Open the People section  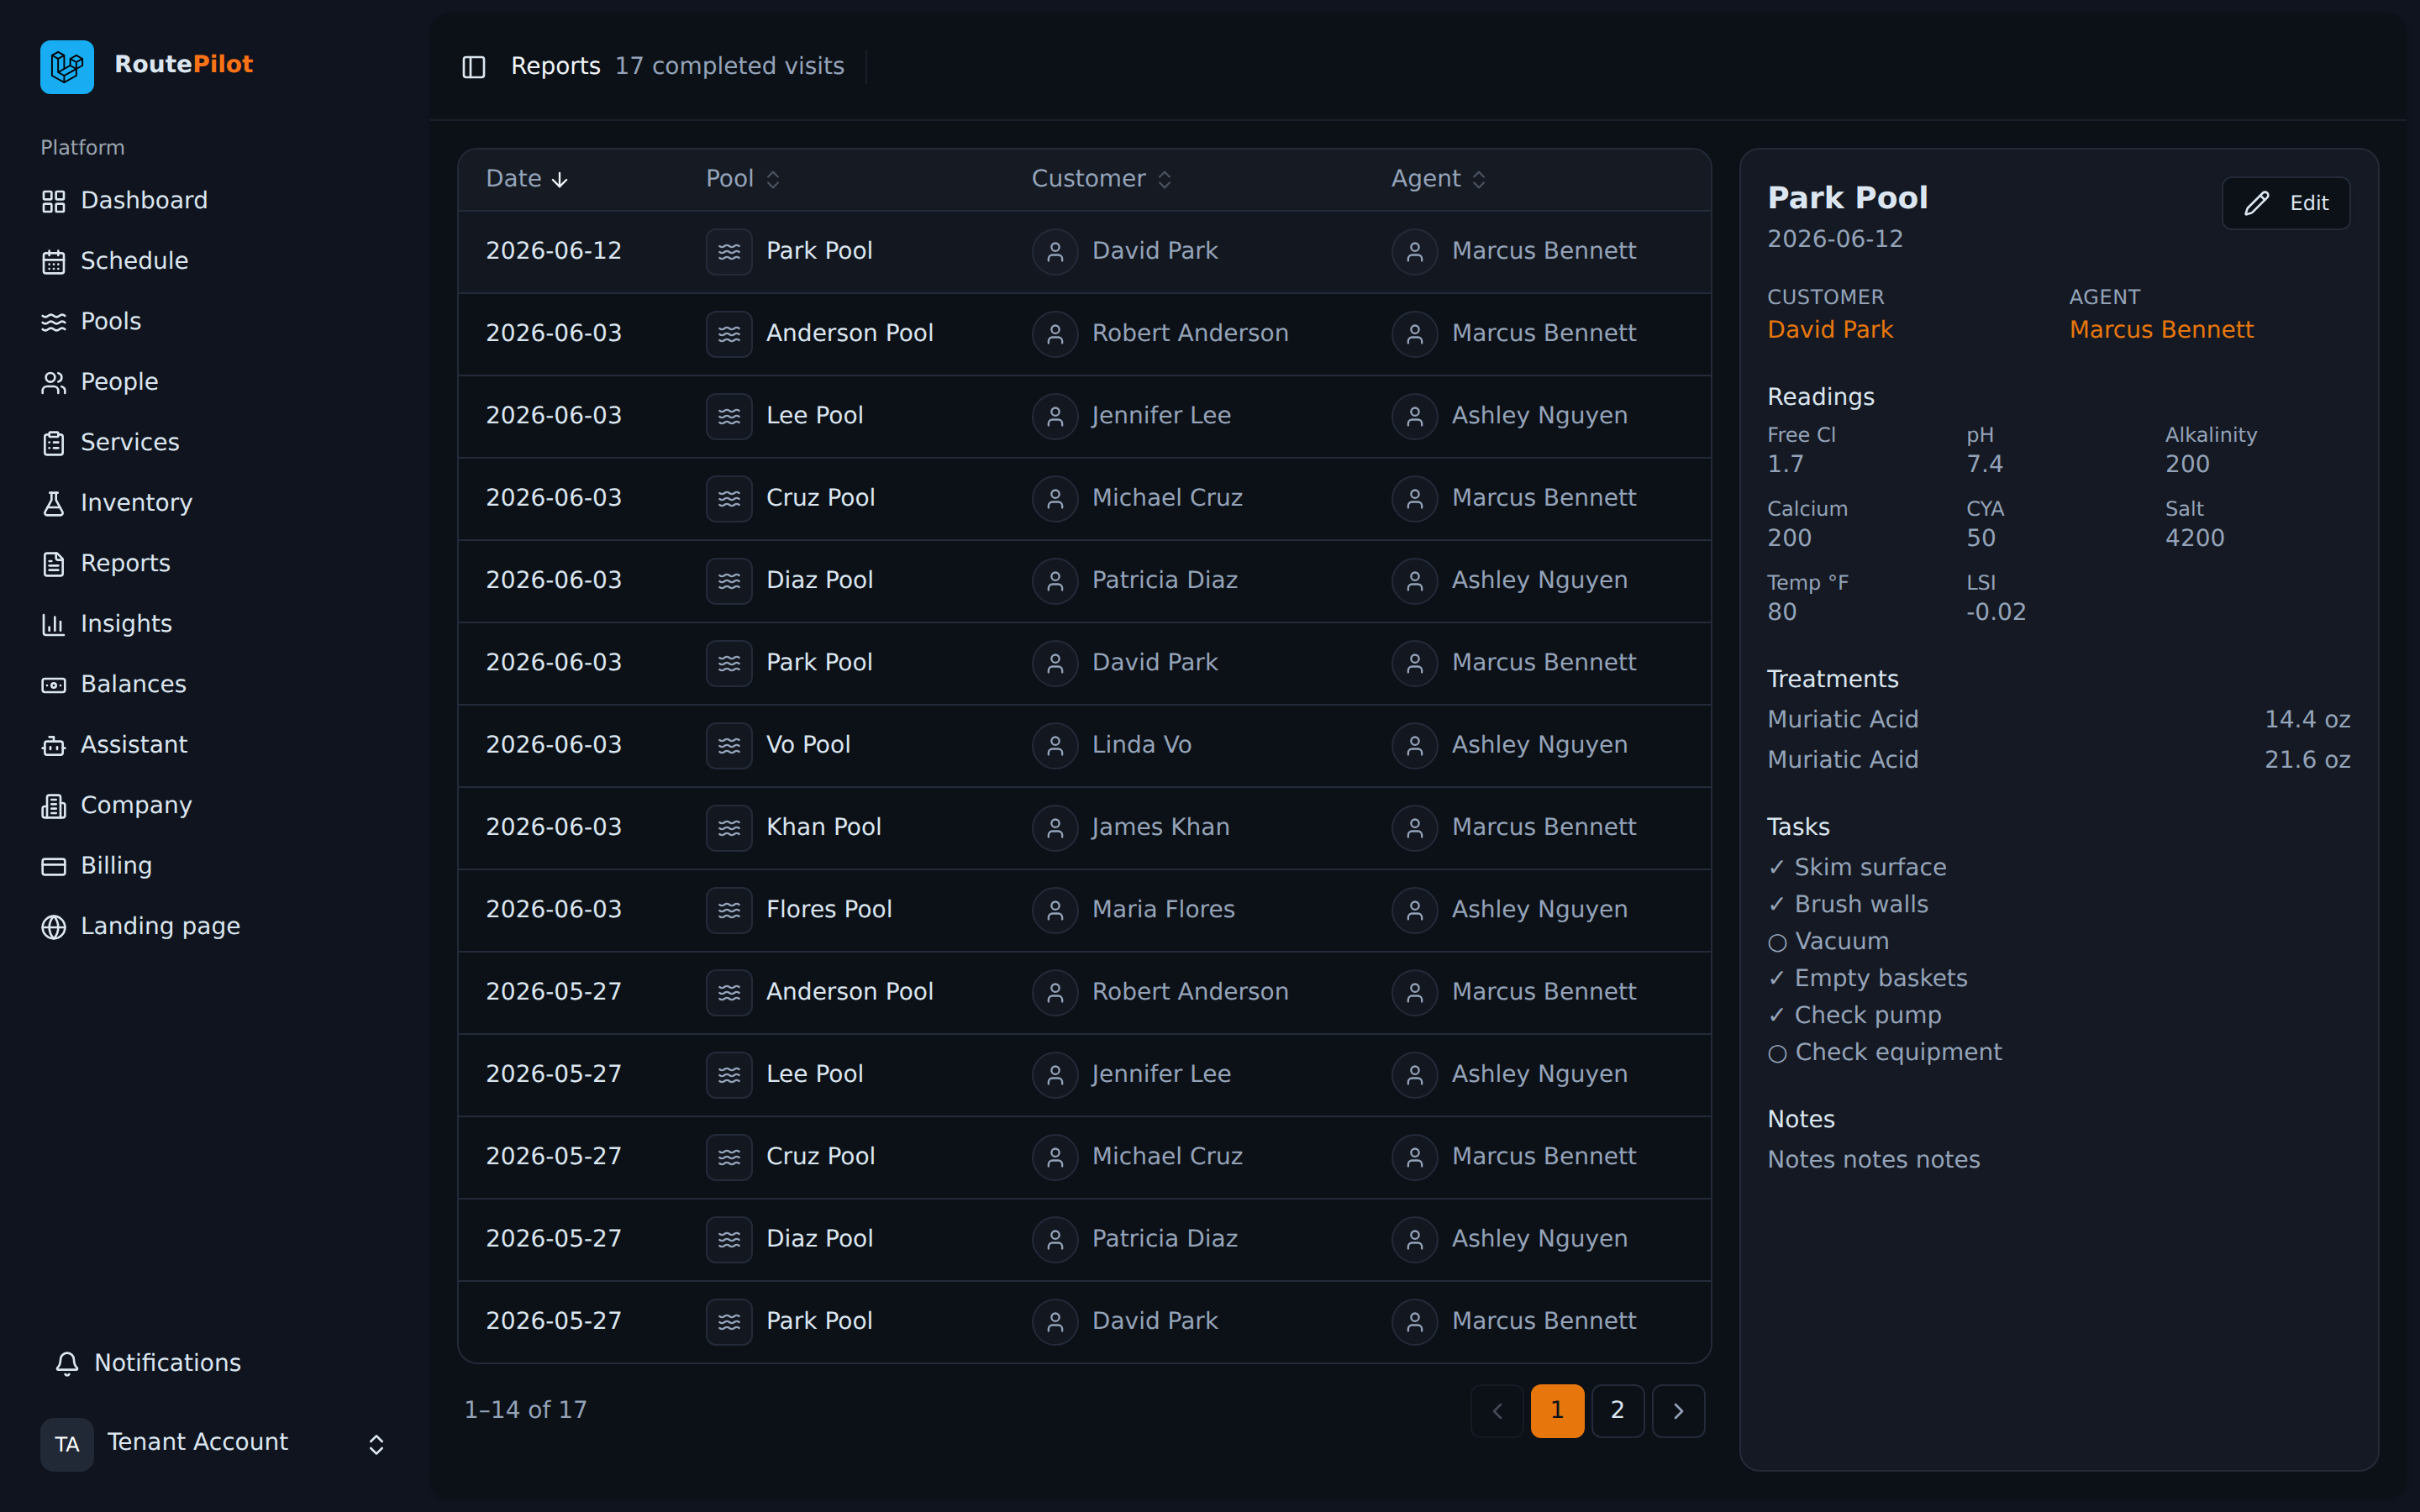(99, 382)
